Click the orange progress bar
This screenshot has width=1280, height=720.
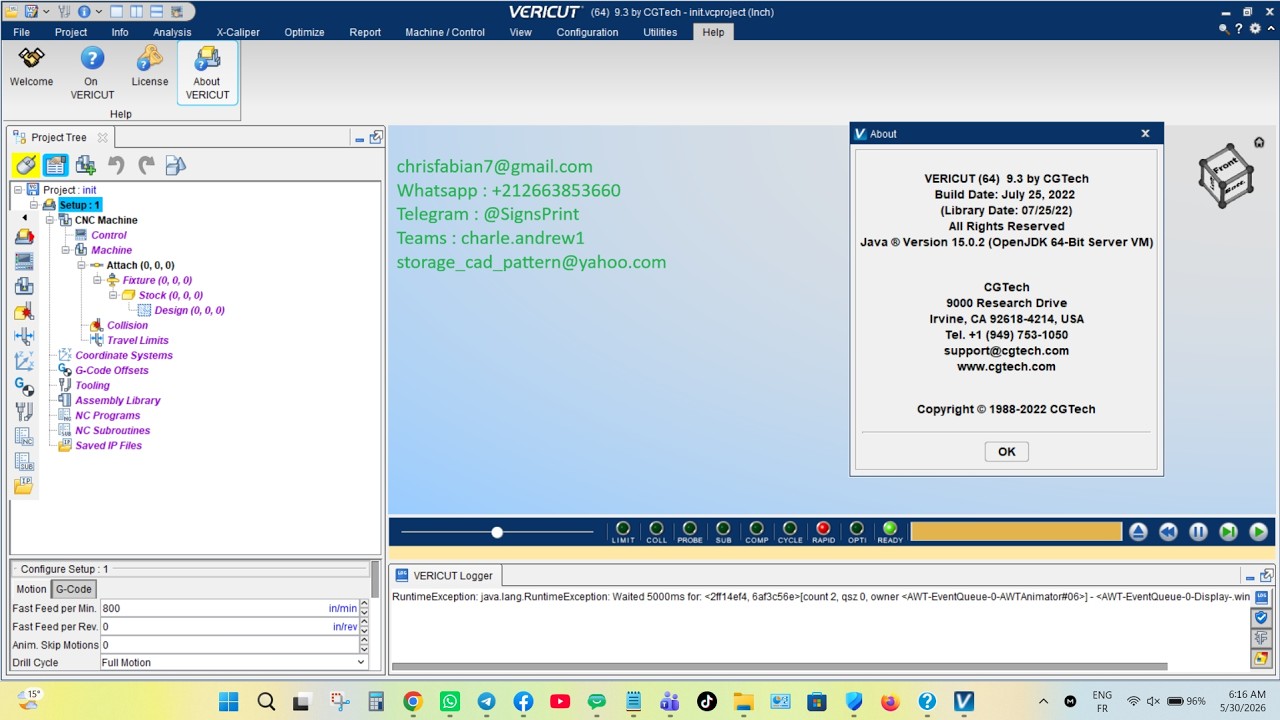pos(1016,532)
